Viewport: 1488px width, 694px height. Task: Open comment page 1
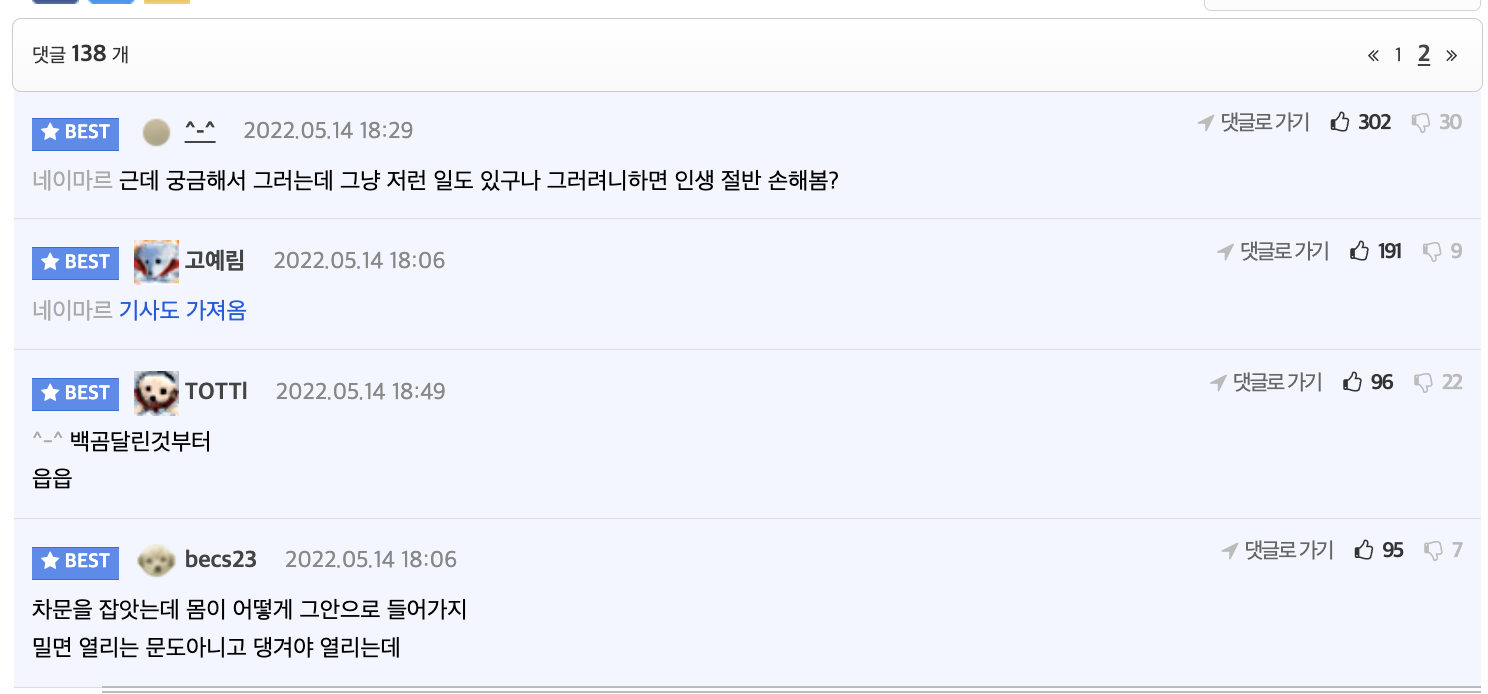(x=1398, y=55)
